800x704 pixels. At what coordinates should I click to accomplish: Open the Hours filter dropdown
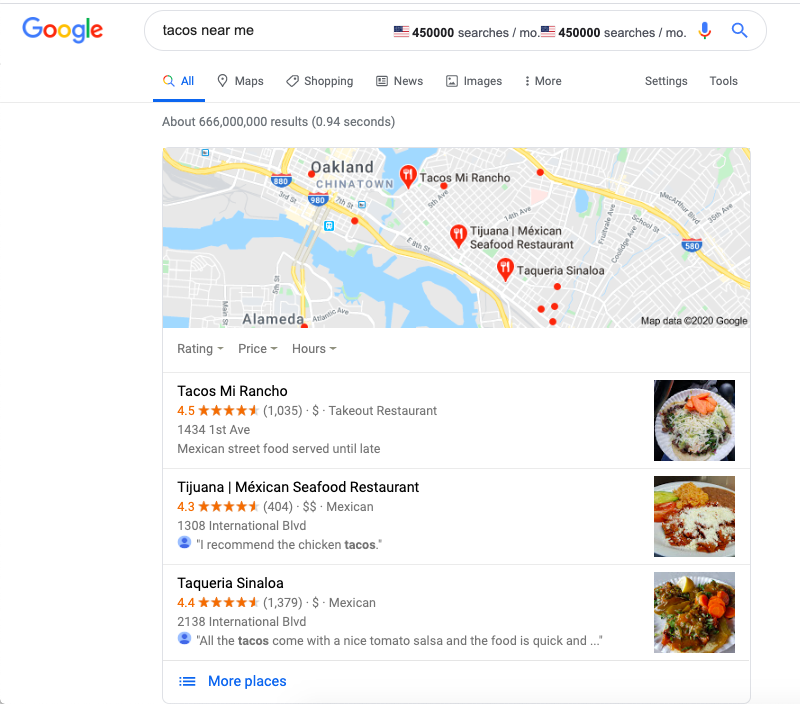click(314, 349)
